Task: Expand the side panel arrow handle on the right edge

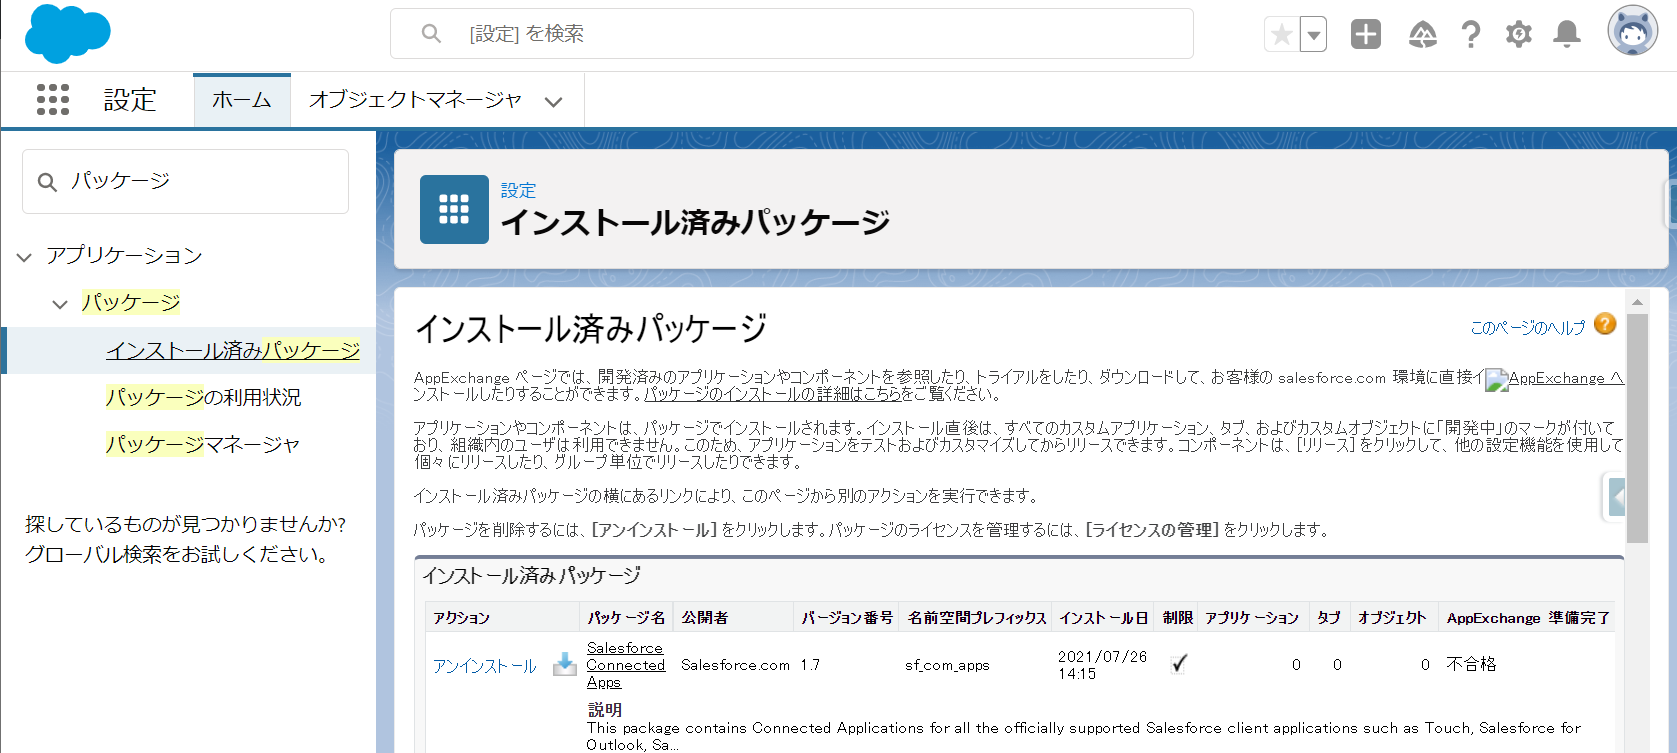Action: (x=1615, y=497)
